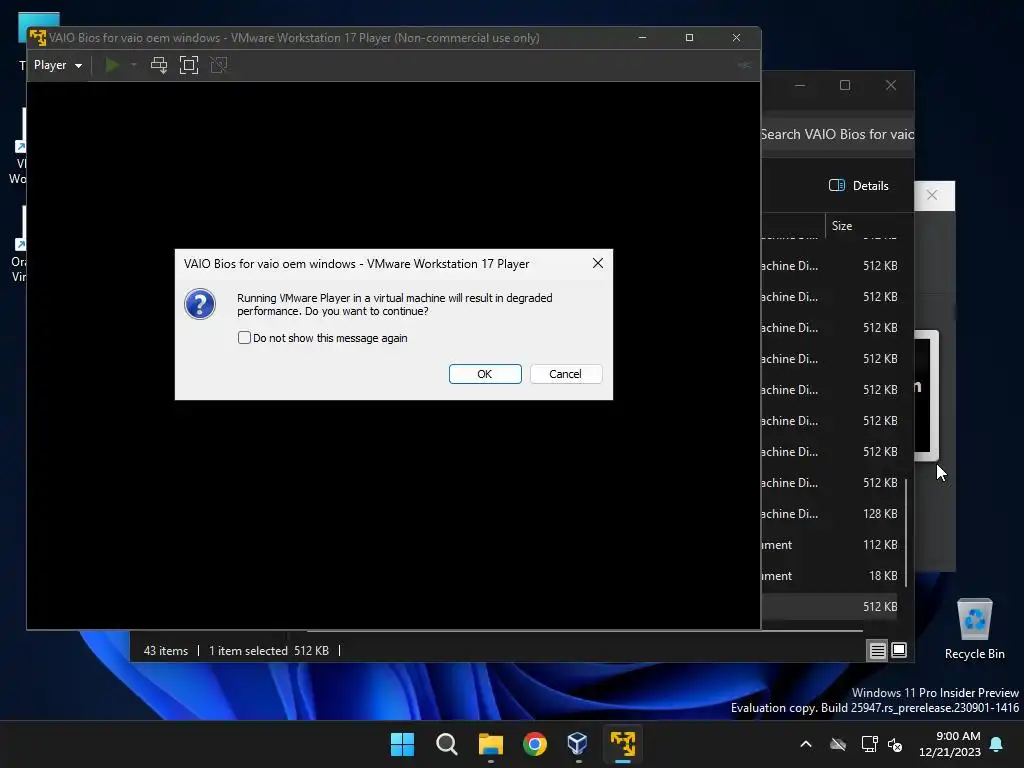Open VirtualBox from the taskbar

(x=578, y=744)
